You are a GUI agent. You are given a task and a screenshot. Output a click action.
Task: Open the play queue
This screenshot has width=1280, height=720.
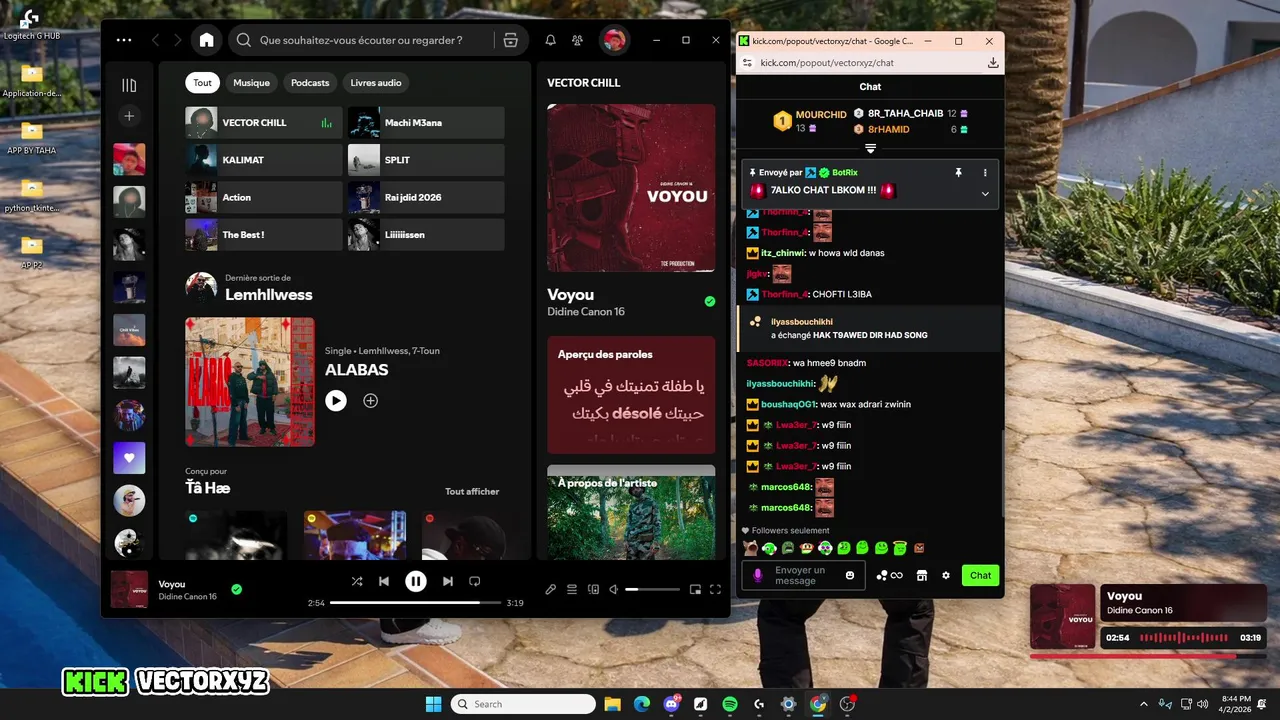coord(572,590)
